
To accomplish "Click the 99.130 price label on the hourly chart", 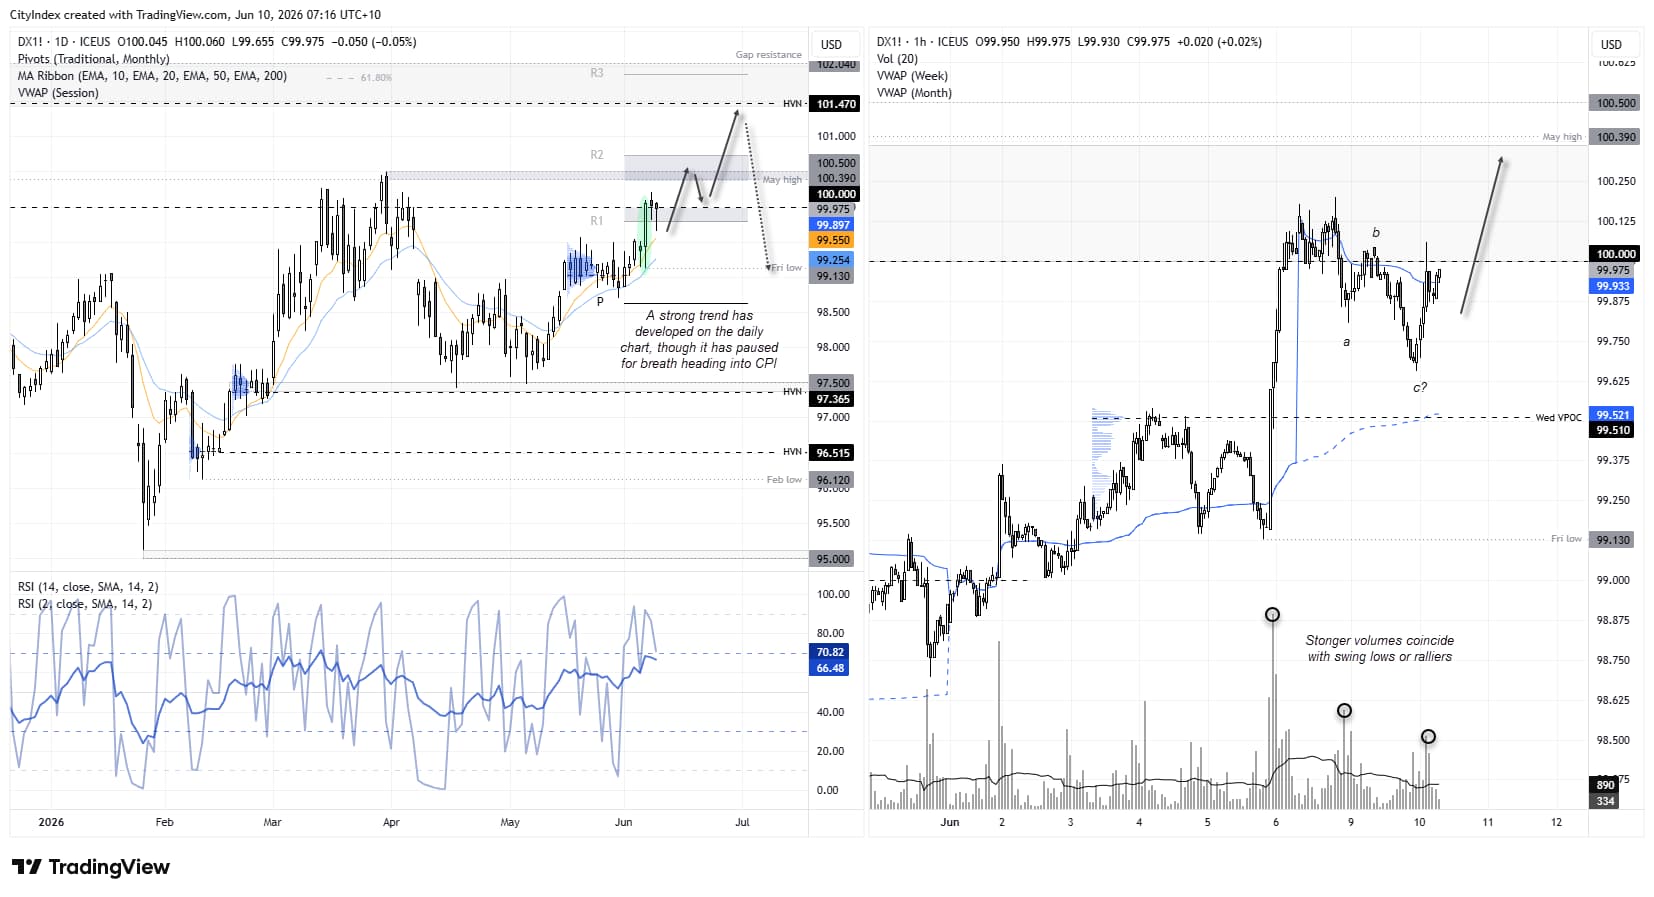I will 1612,540.
